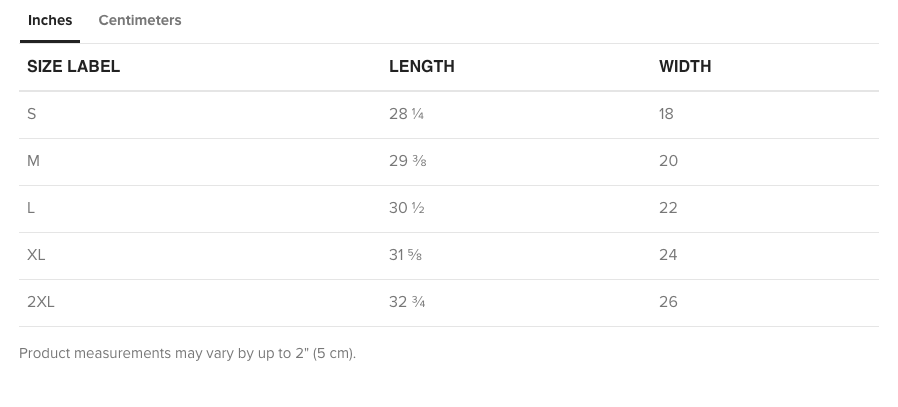This screenshot has width=898, height=407.
Task: Select the 30 ½ length value
Action: coord(406,208)
